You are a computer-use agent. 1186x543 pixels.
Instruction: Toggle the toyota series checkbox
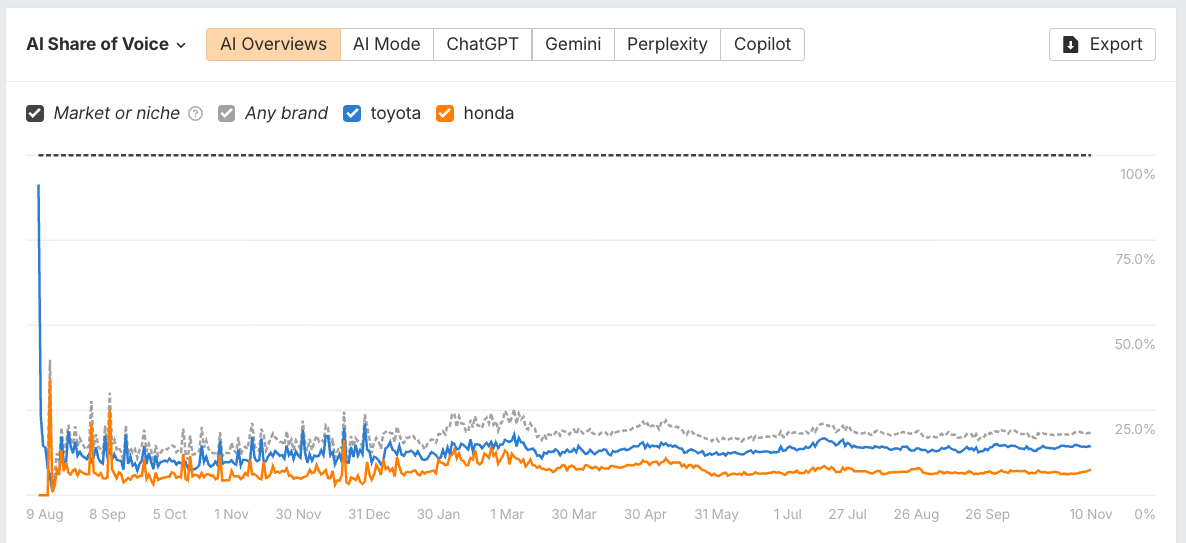352,113
